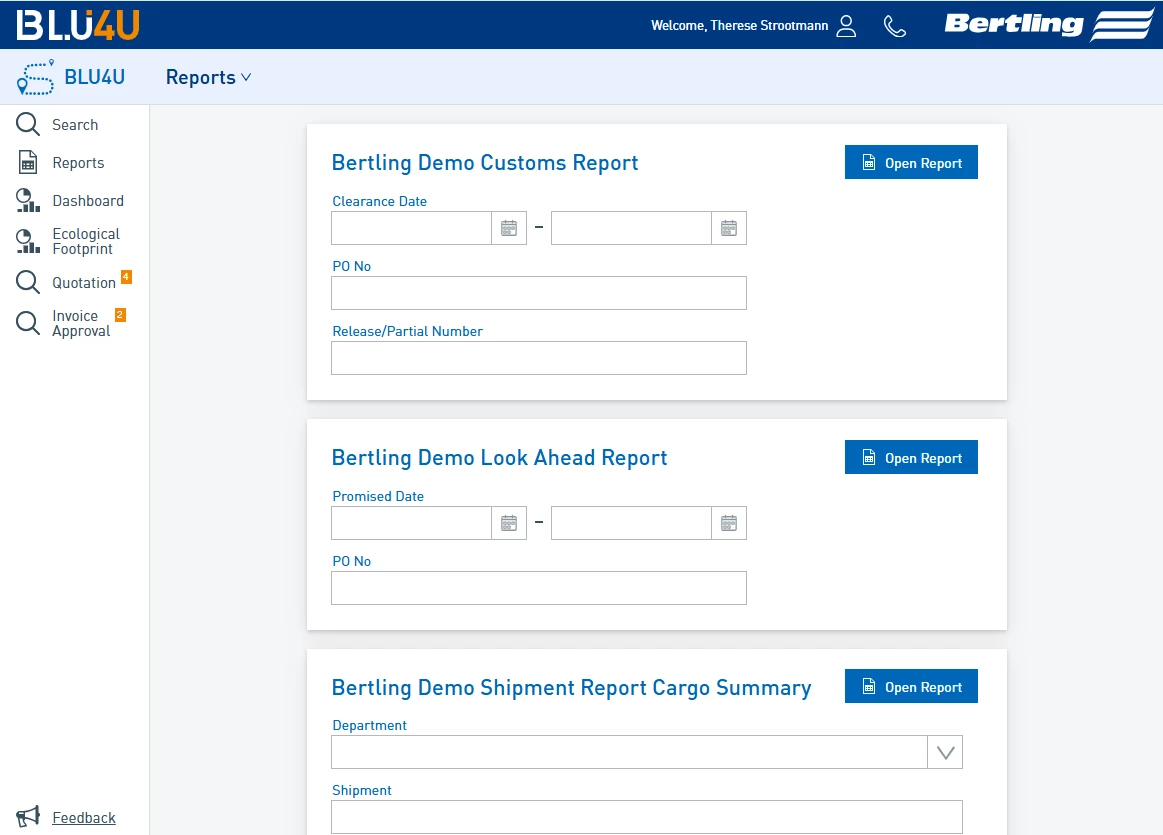1163x835 pixels.
Task: Open Invoice Approval from the sidebar
Action: click(x=81, y=323)
